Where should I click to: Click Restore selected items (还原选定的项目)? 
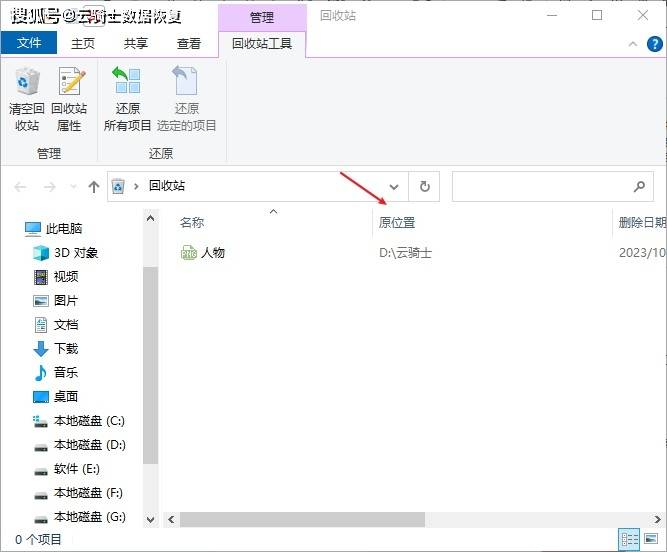point(186,100)
